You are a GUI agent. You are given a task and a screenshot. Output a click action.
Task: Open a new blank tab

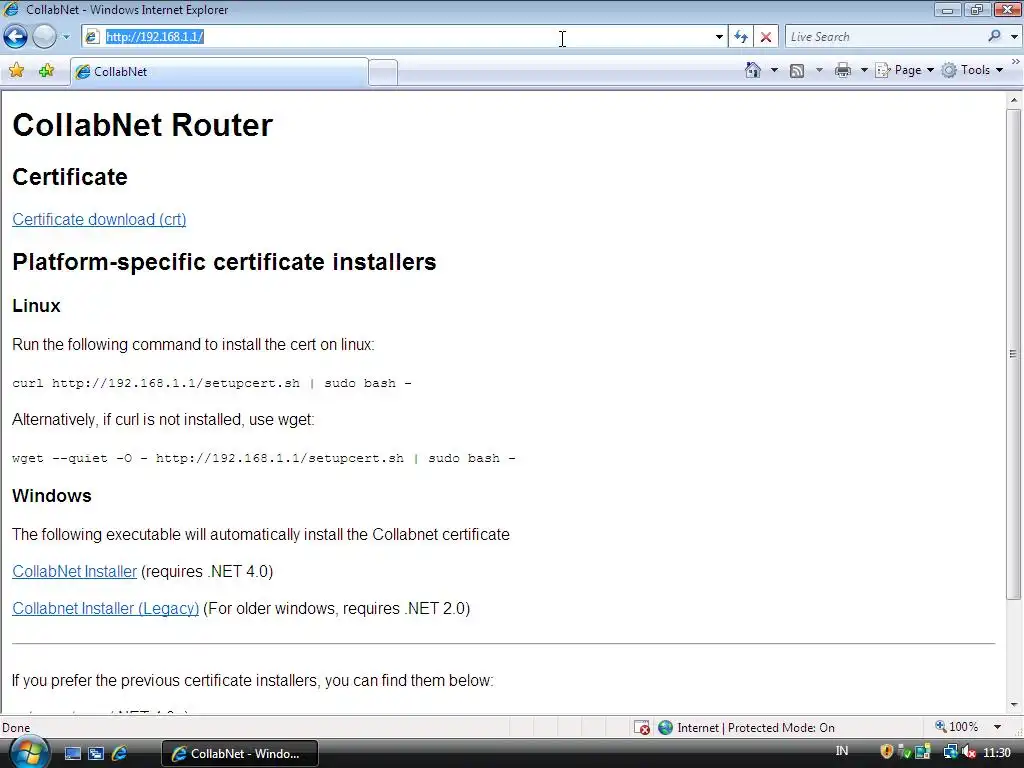[x=383, y=72]
